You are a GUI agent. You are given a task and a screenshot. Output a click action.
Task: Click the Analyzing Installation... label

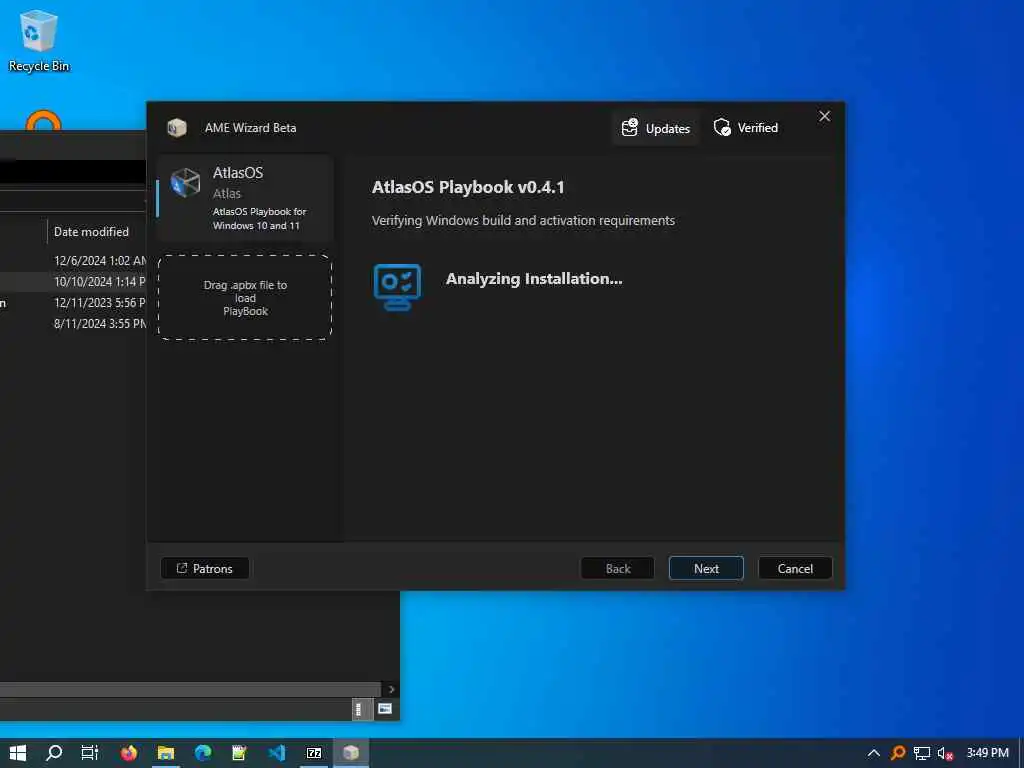tap(534, 279)
